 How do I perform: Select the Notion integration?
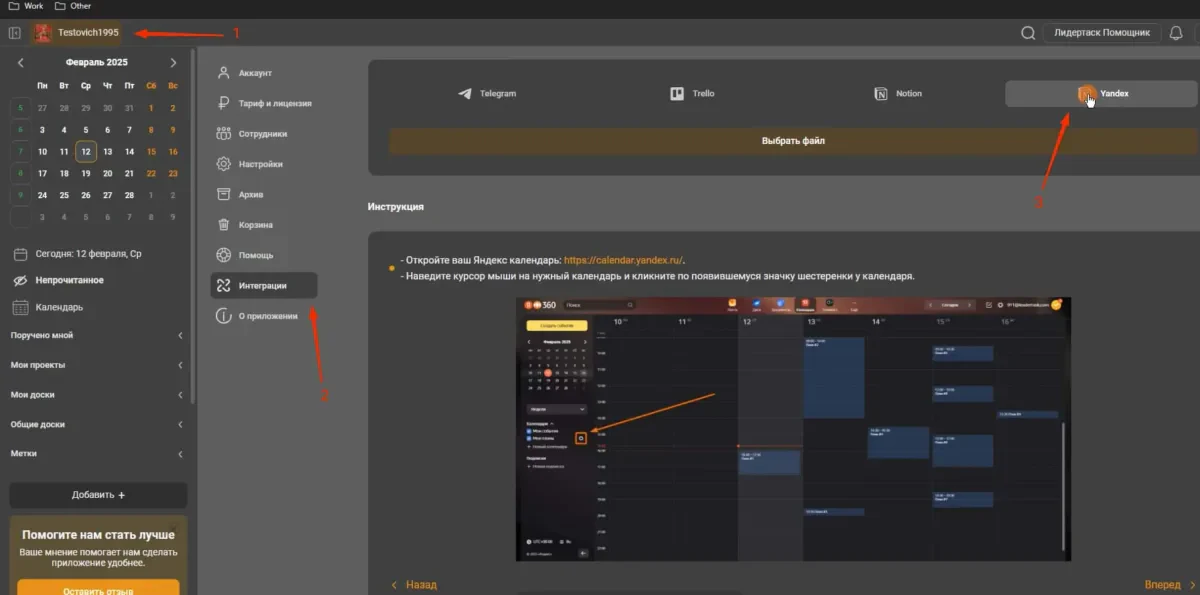[898, 94]
